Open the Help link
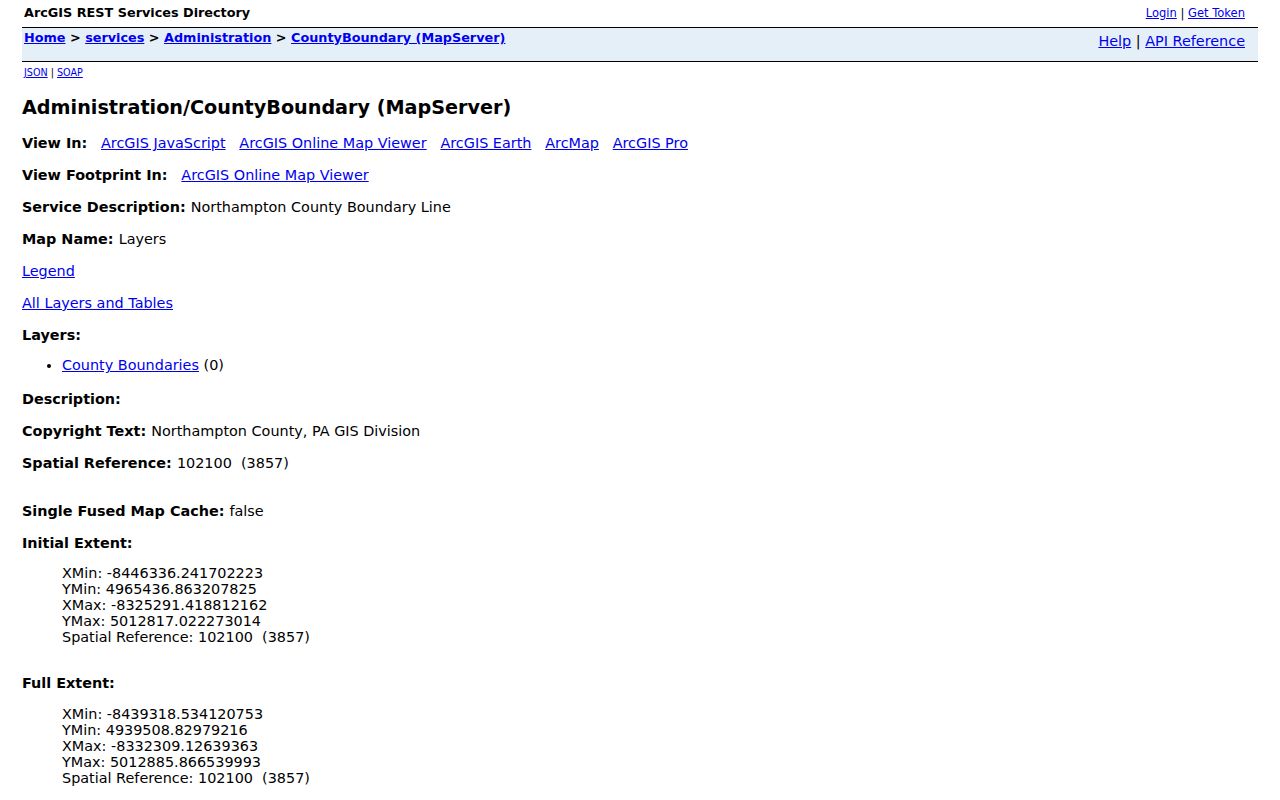This screenshot has height=800, width=1280. (x=1115, y=41)
